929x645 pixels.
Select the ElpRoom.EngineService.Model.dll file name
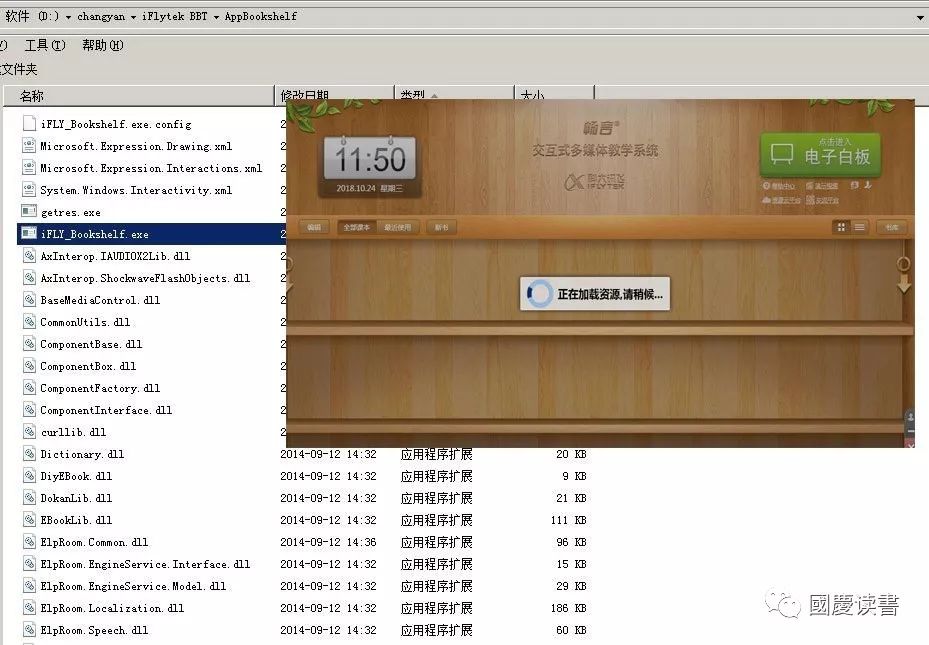coord(133,586)
